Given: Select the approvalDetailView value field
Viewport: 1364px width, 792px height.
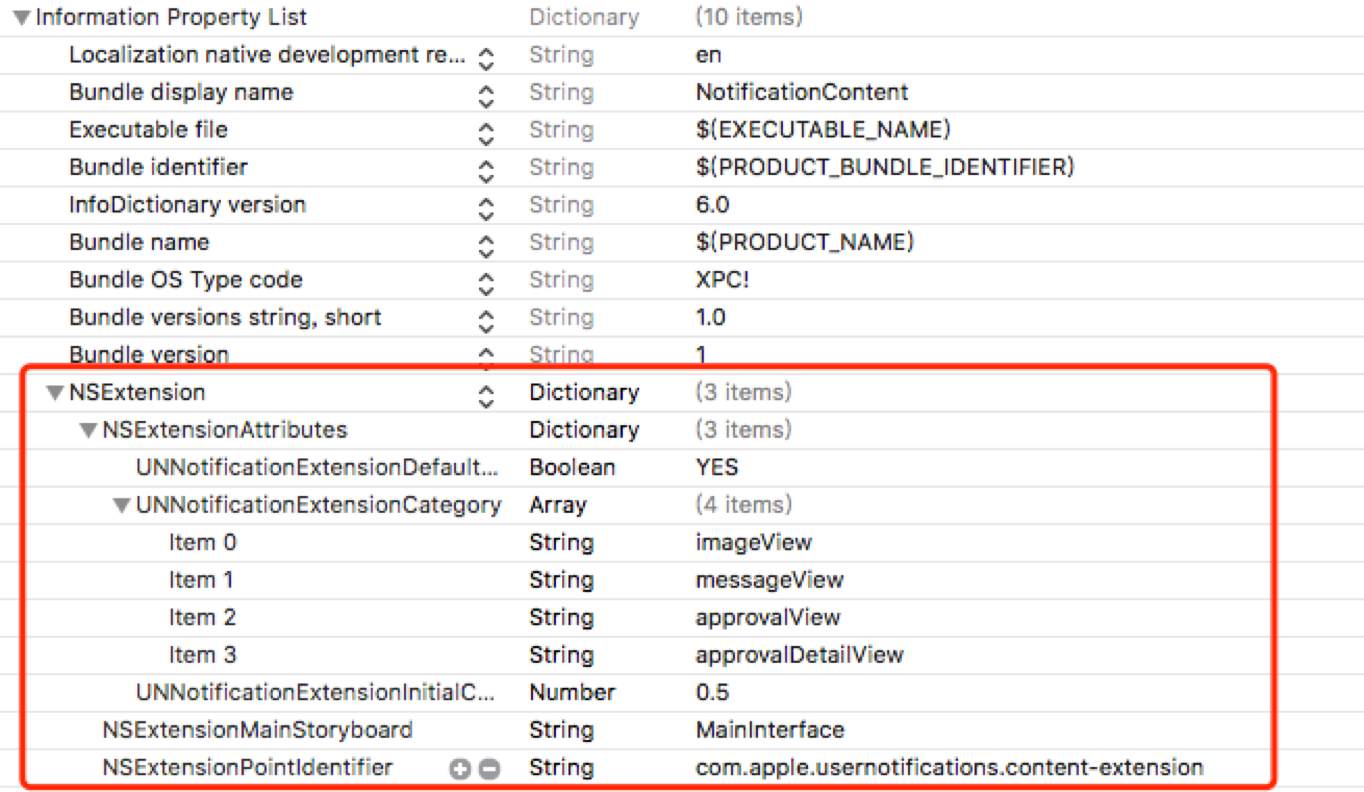Looking at the screenshot, I should coord(799,656).
